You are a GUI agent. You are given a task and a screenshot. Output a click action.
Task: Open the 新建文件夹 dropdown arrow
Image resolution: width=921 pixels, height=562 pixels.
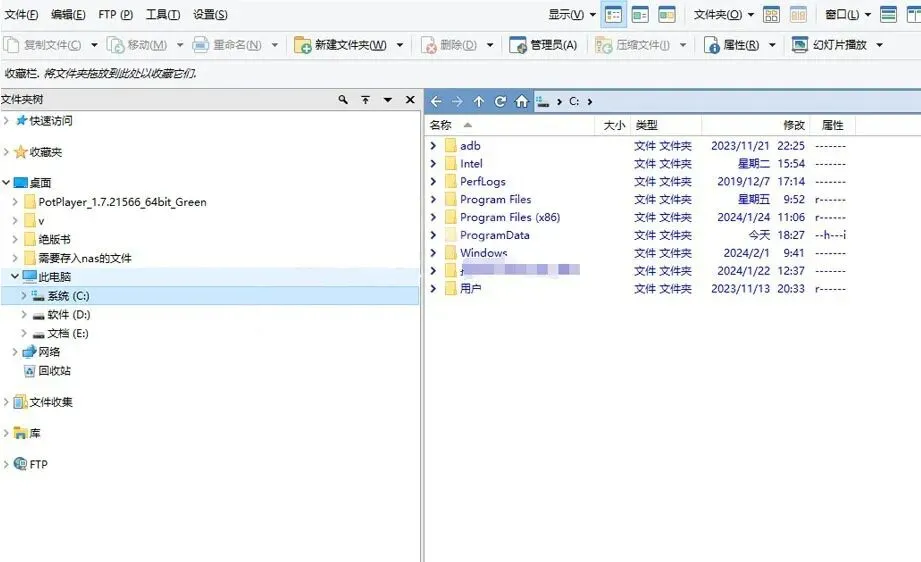pyautogui.click(x=400, y=45)
